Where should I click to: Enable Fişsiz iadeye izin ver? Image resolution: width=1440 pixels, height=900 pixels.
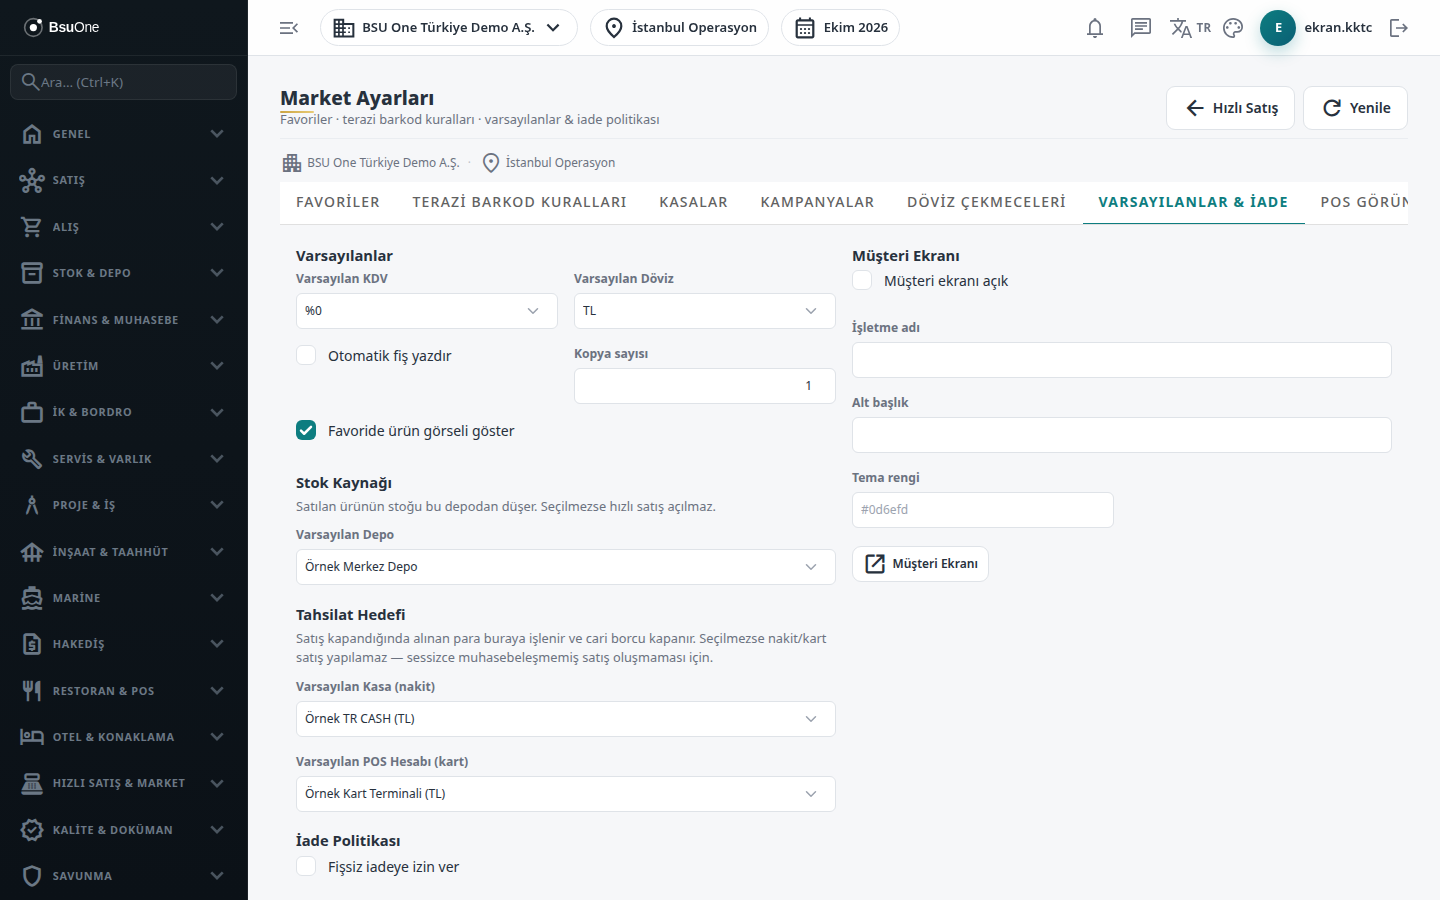point(306,866)
